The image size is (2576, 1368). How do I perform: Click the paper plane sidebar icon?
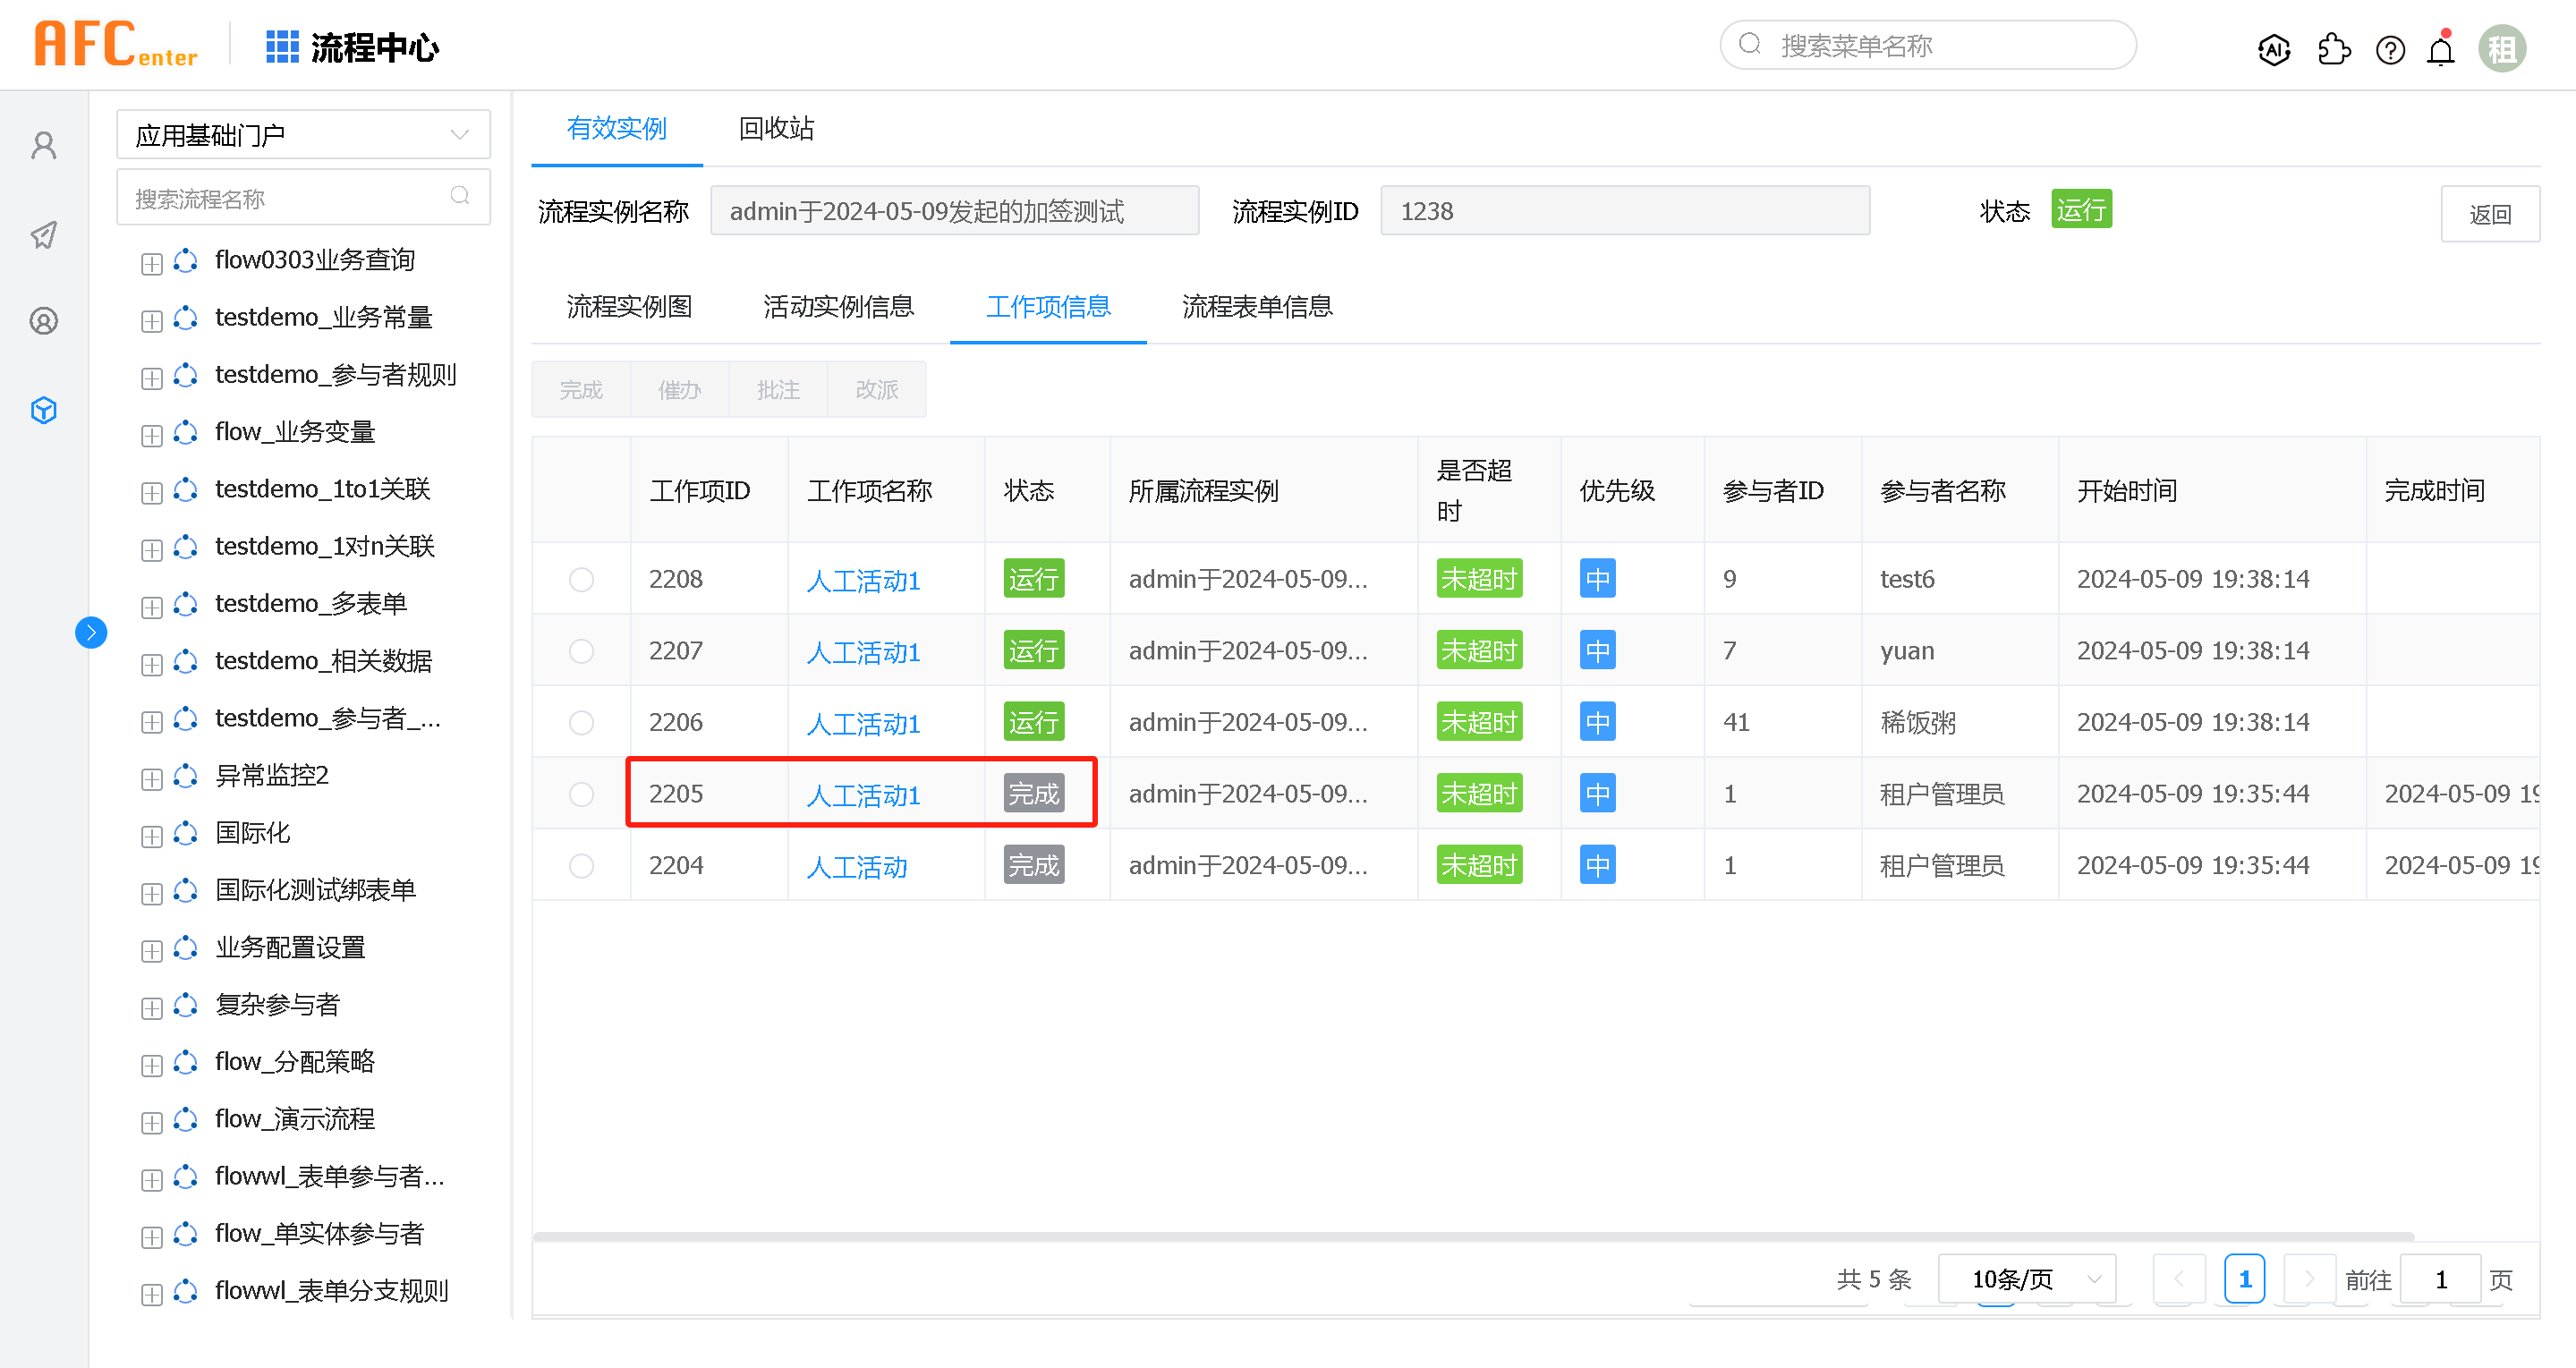click(x=44, y=236)
